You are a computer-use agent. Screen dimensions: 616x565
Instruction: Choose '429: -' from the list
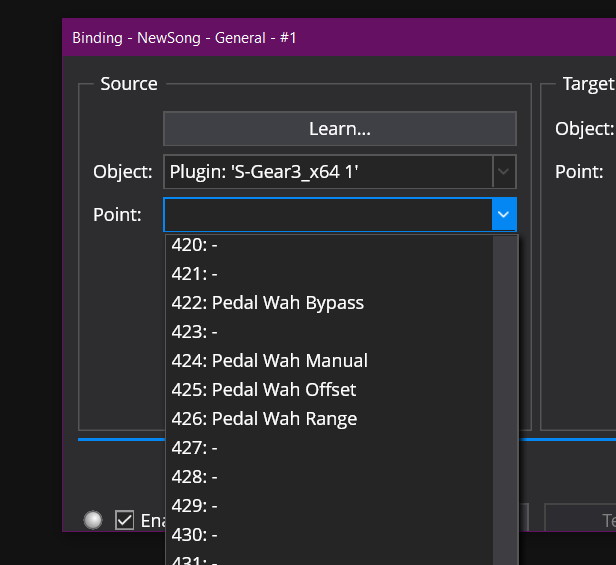pos(329,506)
